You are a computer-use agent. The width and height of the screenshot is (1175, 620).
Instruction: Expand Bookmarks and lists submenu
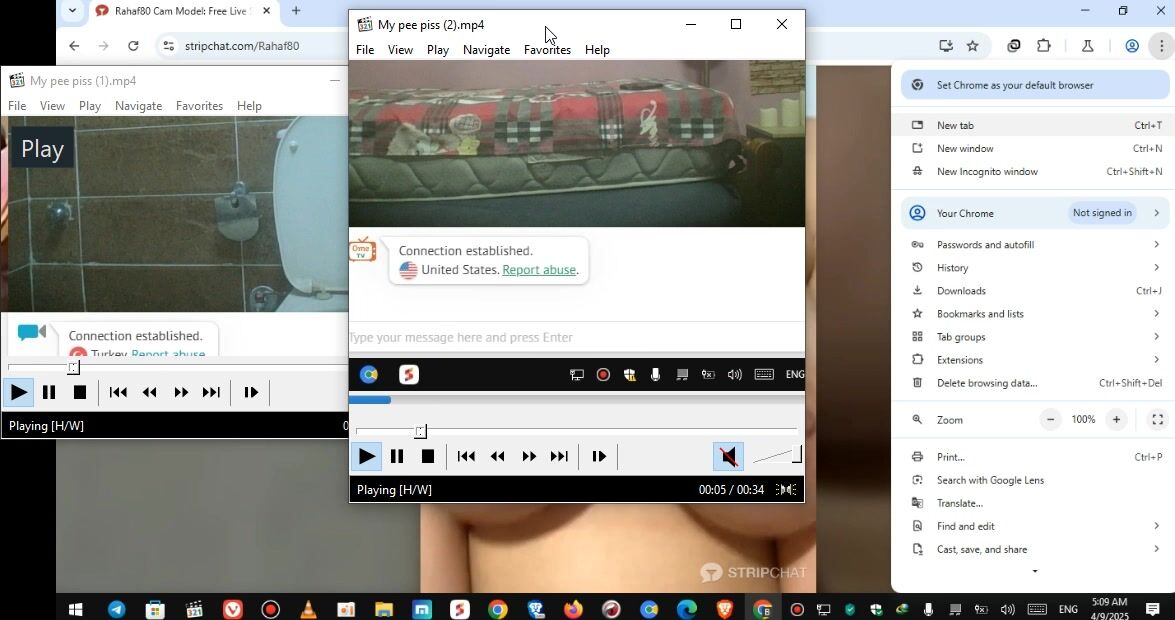pyautogui.click(x=1156, y=314)
